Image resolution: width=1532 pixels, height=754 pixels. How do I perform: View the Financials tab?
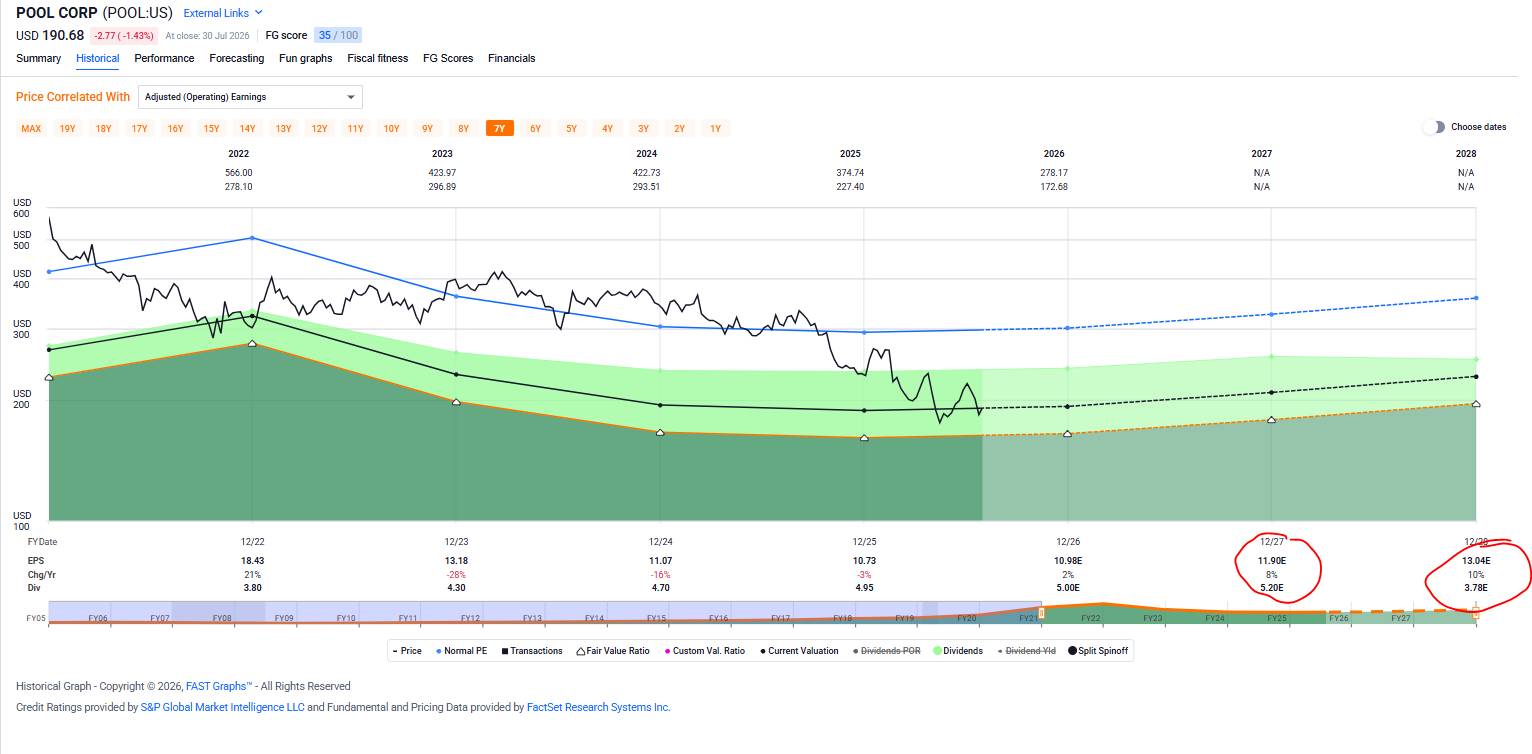pos(512,58)
